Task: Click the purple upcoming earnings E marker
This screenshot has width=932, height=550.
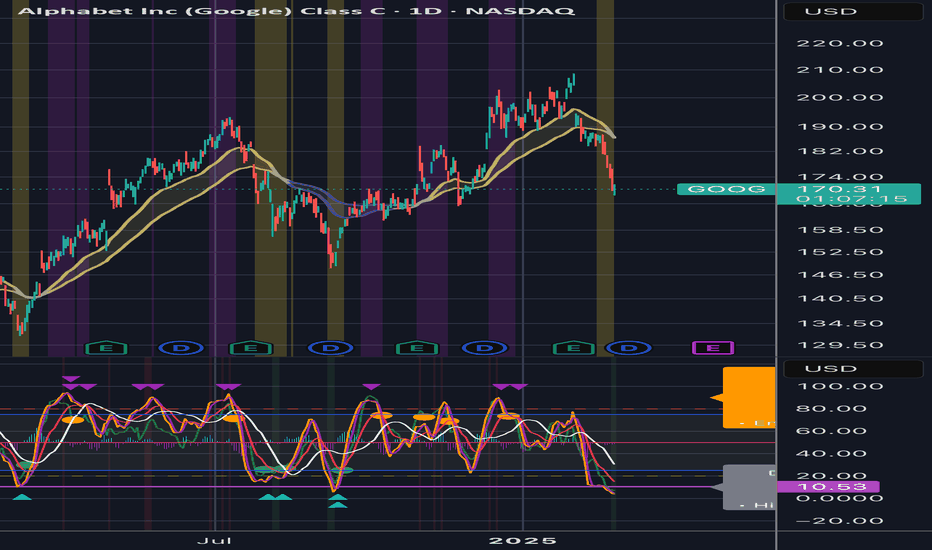Action: [713, 348]
